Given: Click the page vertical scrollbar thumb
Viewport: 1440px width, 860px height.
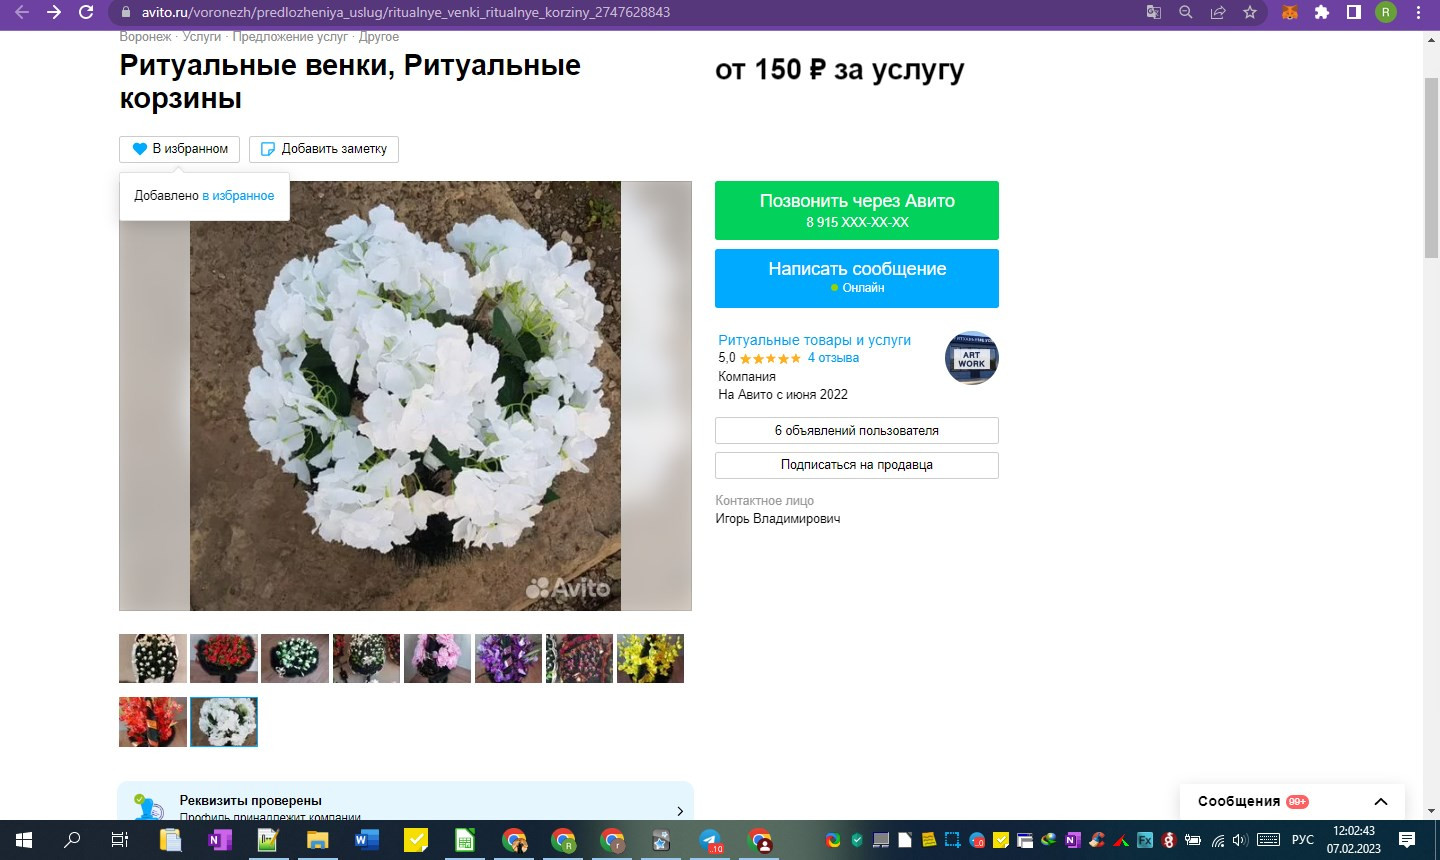Looking at the screenshot, I should click(x=1431, y=166).
